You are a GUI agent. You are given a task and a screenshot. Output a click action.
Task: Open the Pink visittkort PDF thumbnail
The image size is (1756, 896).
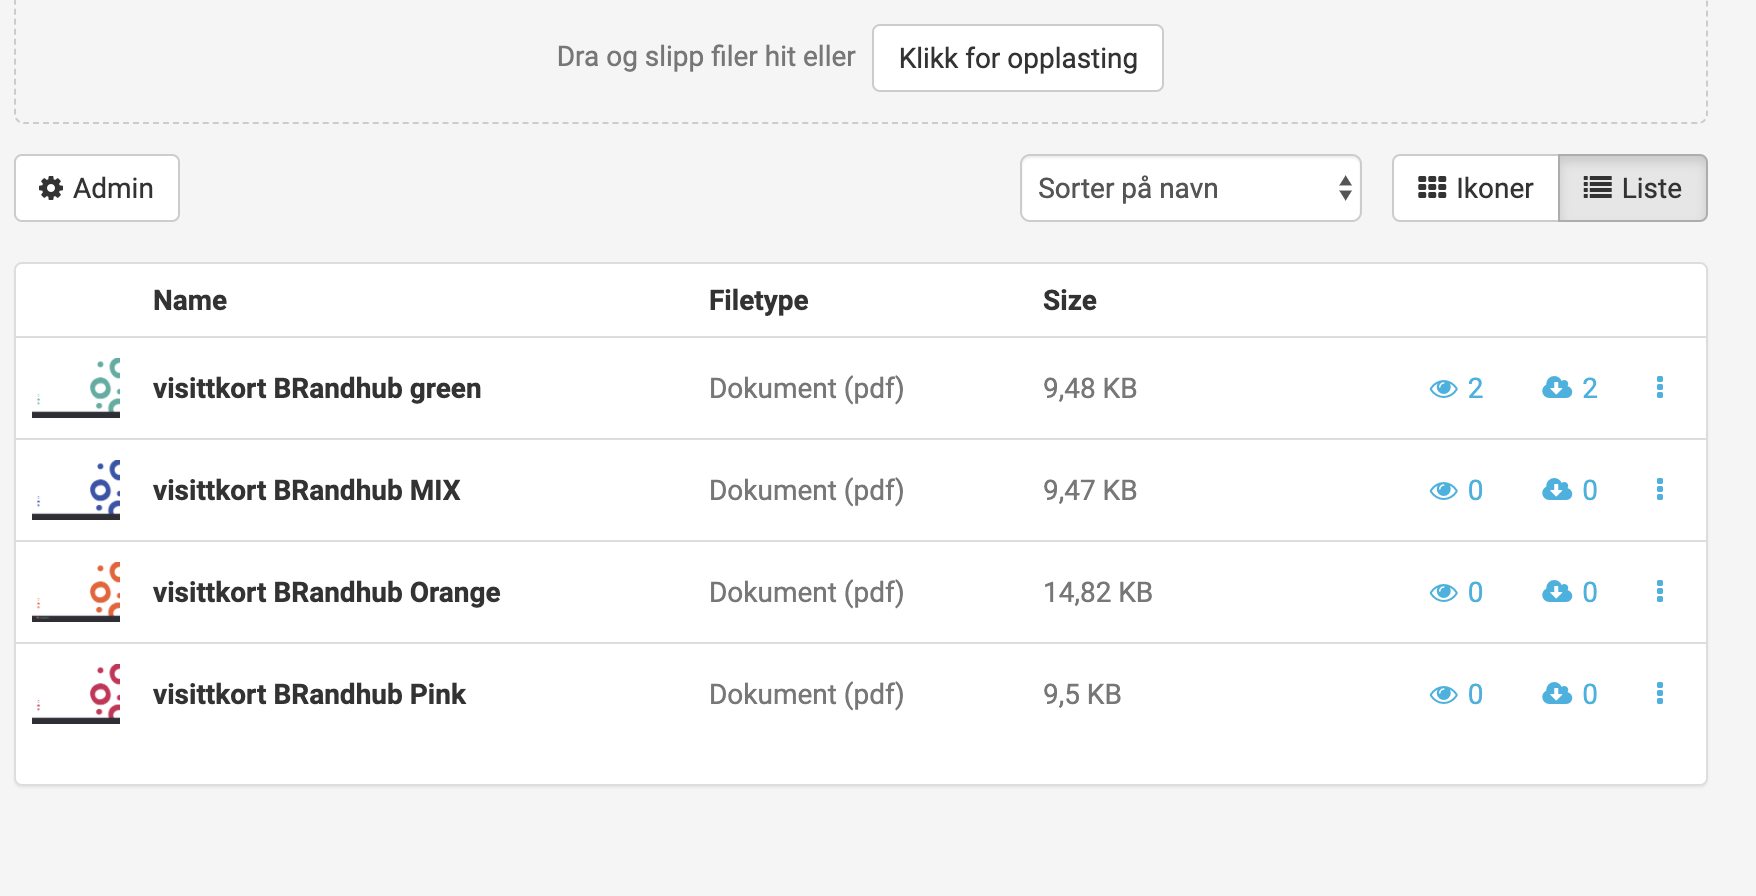click(76, 694)
